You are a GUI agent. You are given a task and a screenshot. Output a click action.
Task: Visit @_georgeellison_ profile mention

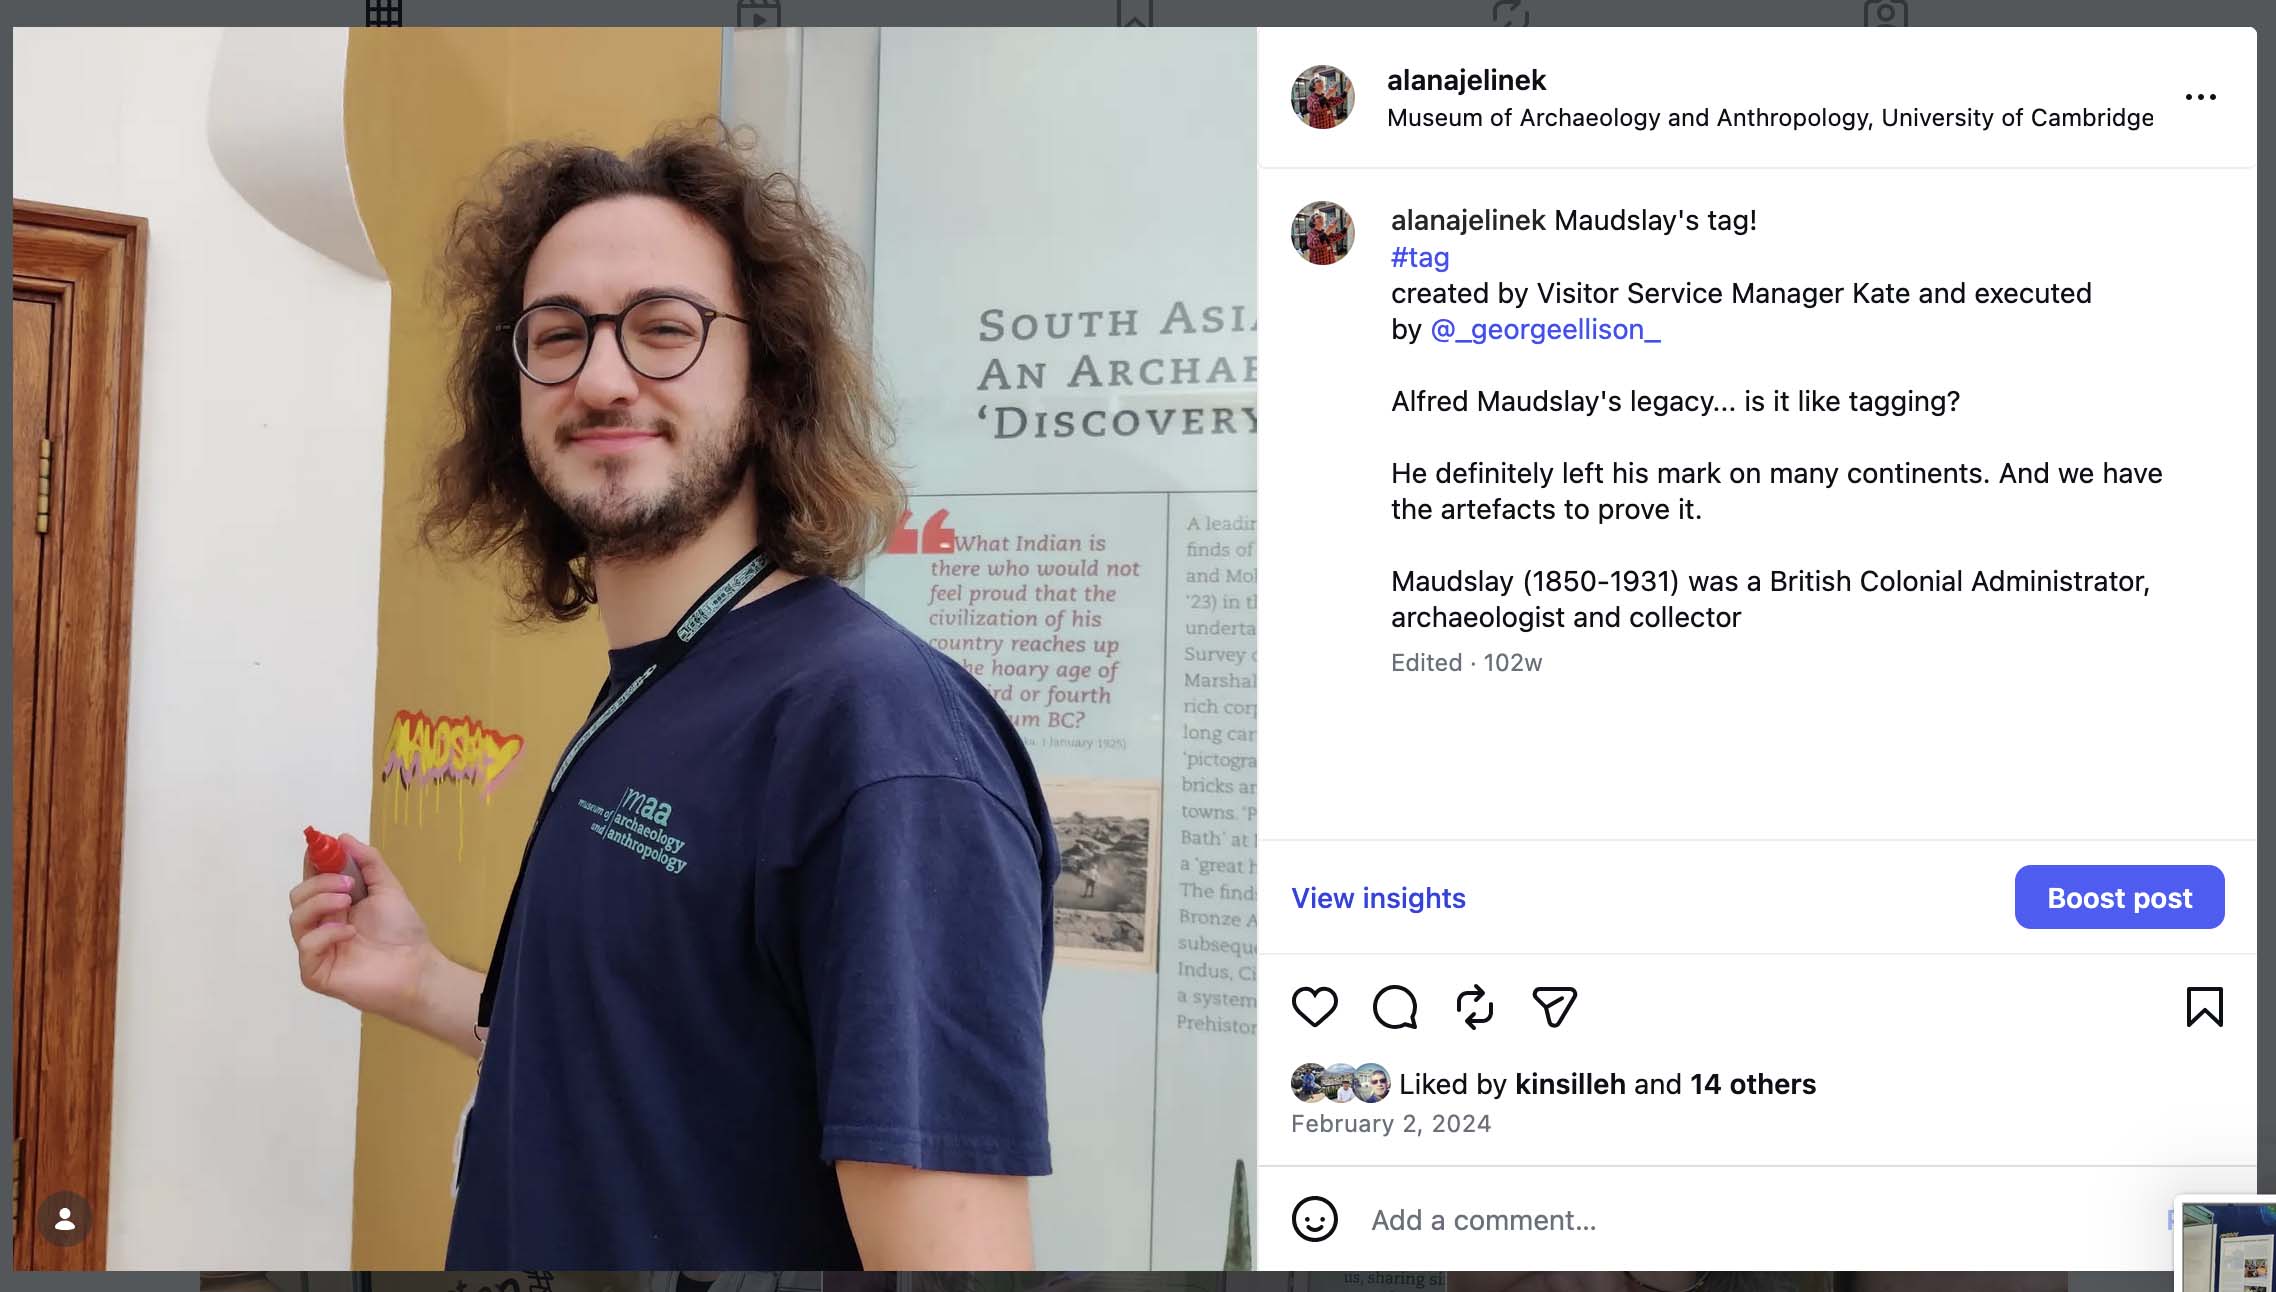pyautogui.click(x=1545, y=329)
